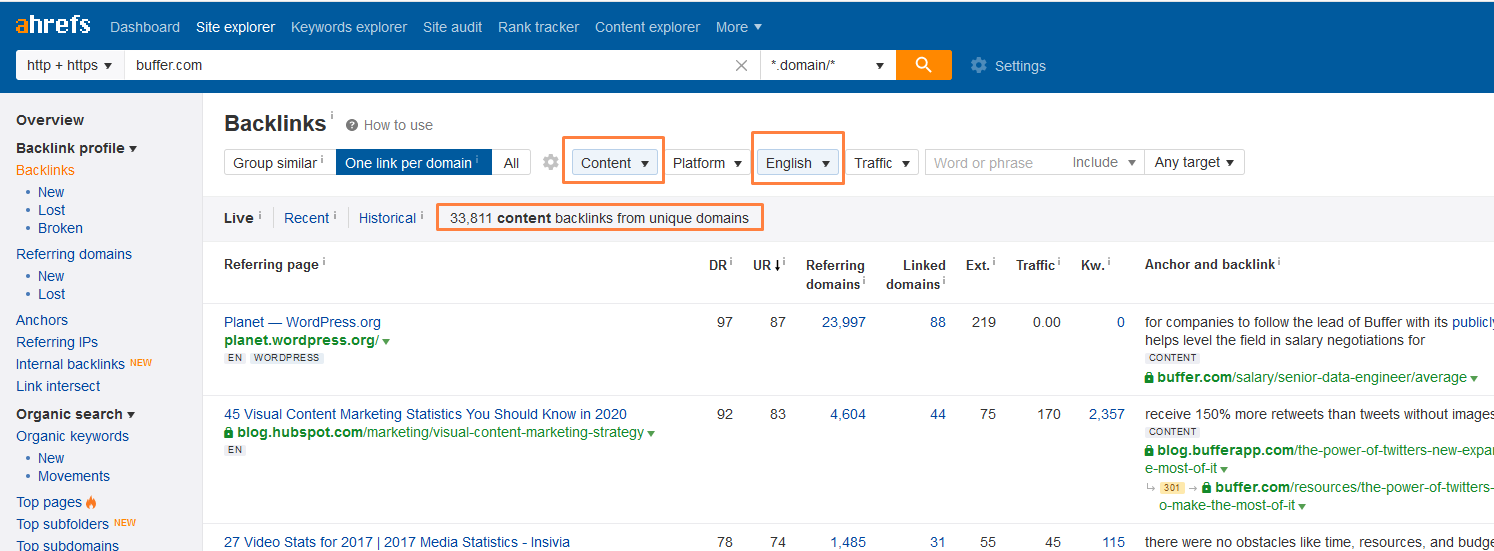1494x551 pixels.
Task: Open the English language dropdown
Action: (x=798, y=162)
